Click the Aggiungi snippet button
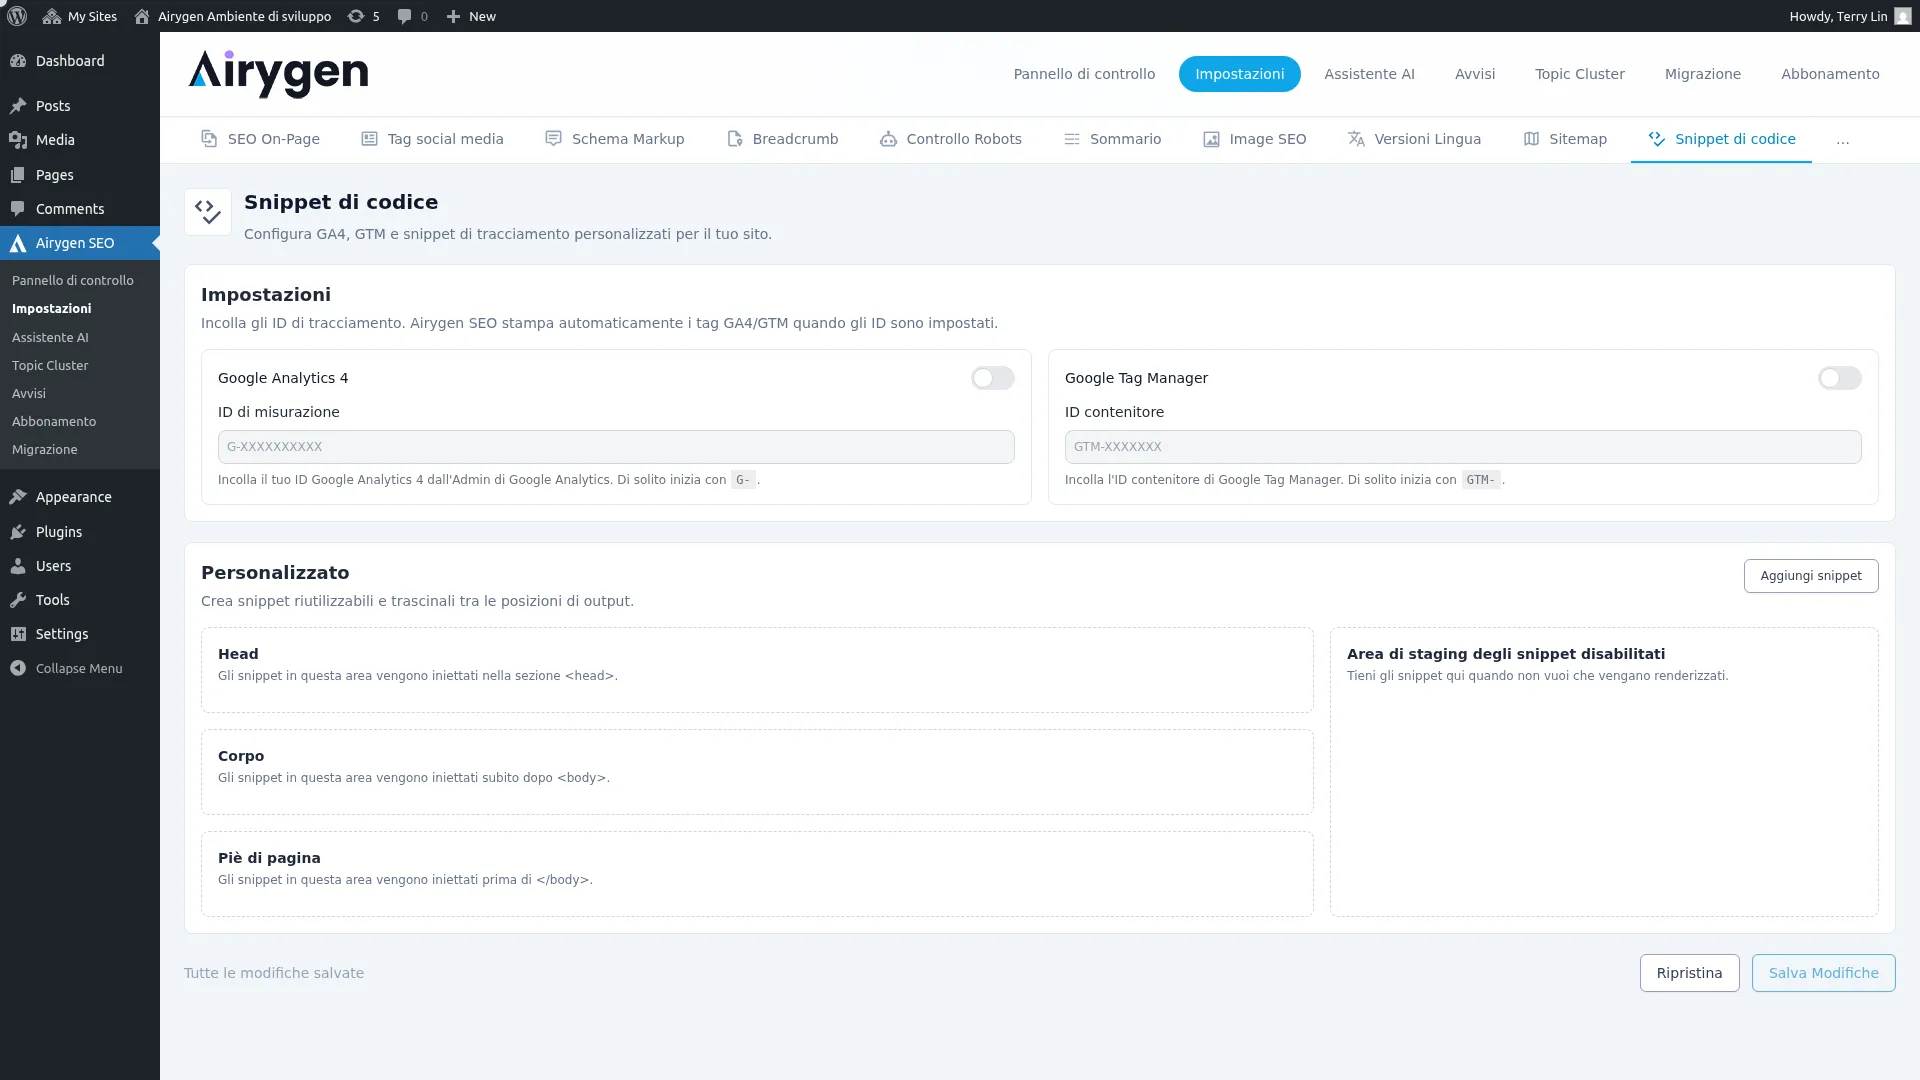1920x1080 pixels. tap(1810, 576)
